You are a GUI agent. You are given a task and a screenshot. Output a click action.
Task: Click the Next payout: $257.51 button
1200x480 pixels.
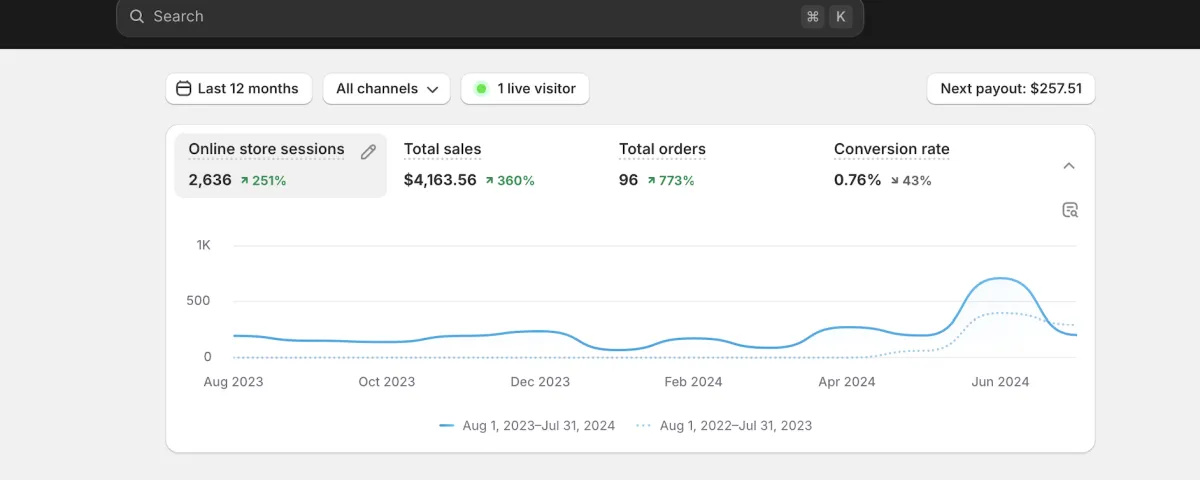pyautogui.click(x=1011, y=88)
